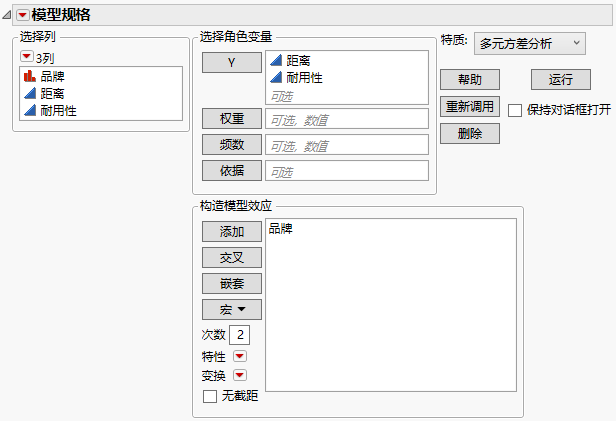Click the 重新调用 button
The image size is (616, 421).
tap(470, 106)
